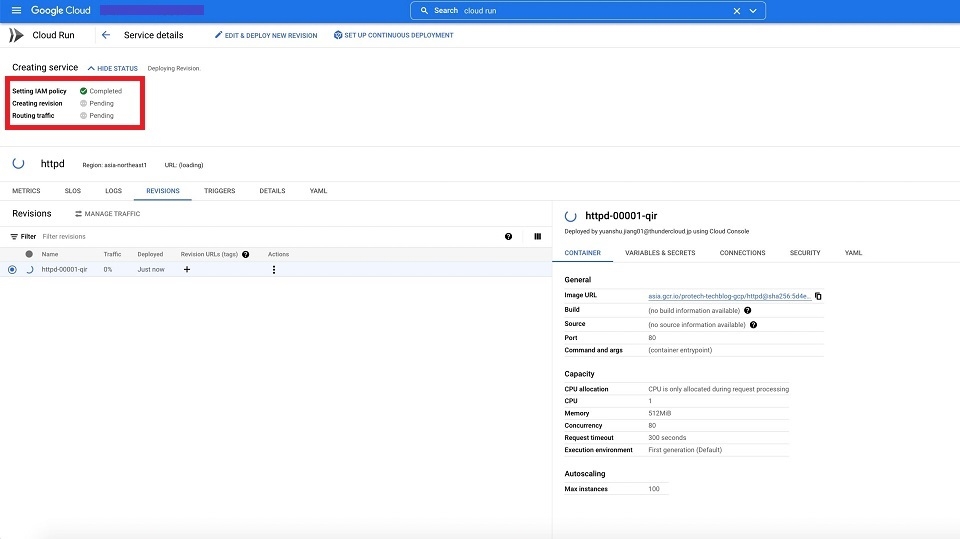
Task: Open the TRIGGERS tab
Action: pos(219,191)
